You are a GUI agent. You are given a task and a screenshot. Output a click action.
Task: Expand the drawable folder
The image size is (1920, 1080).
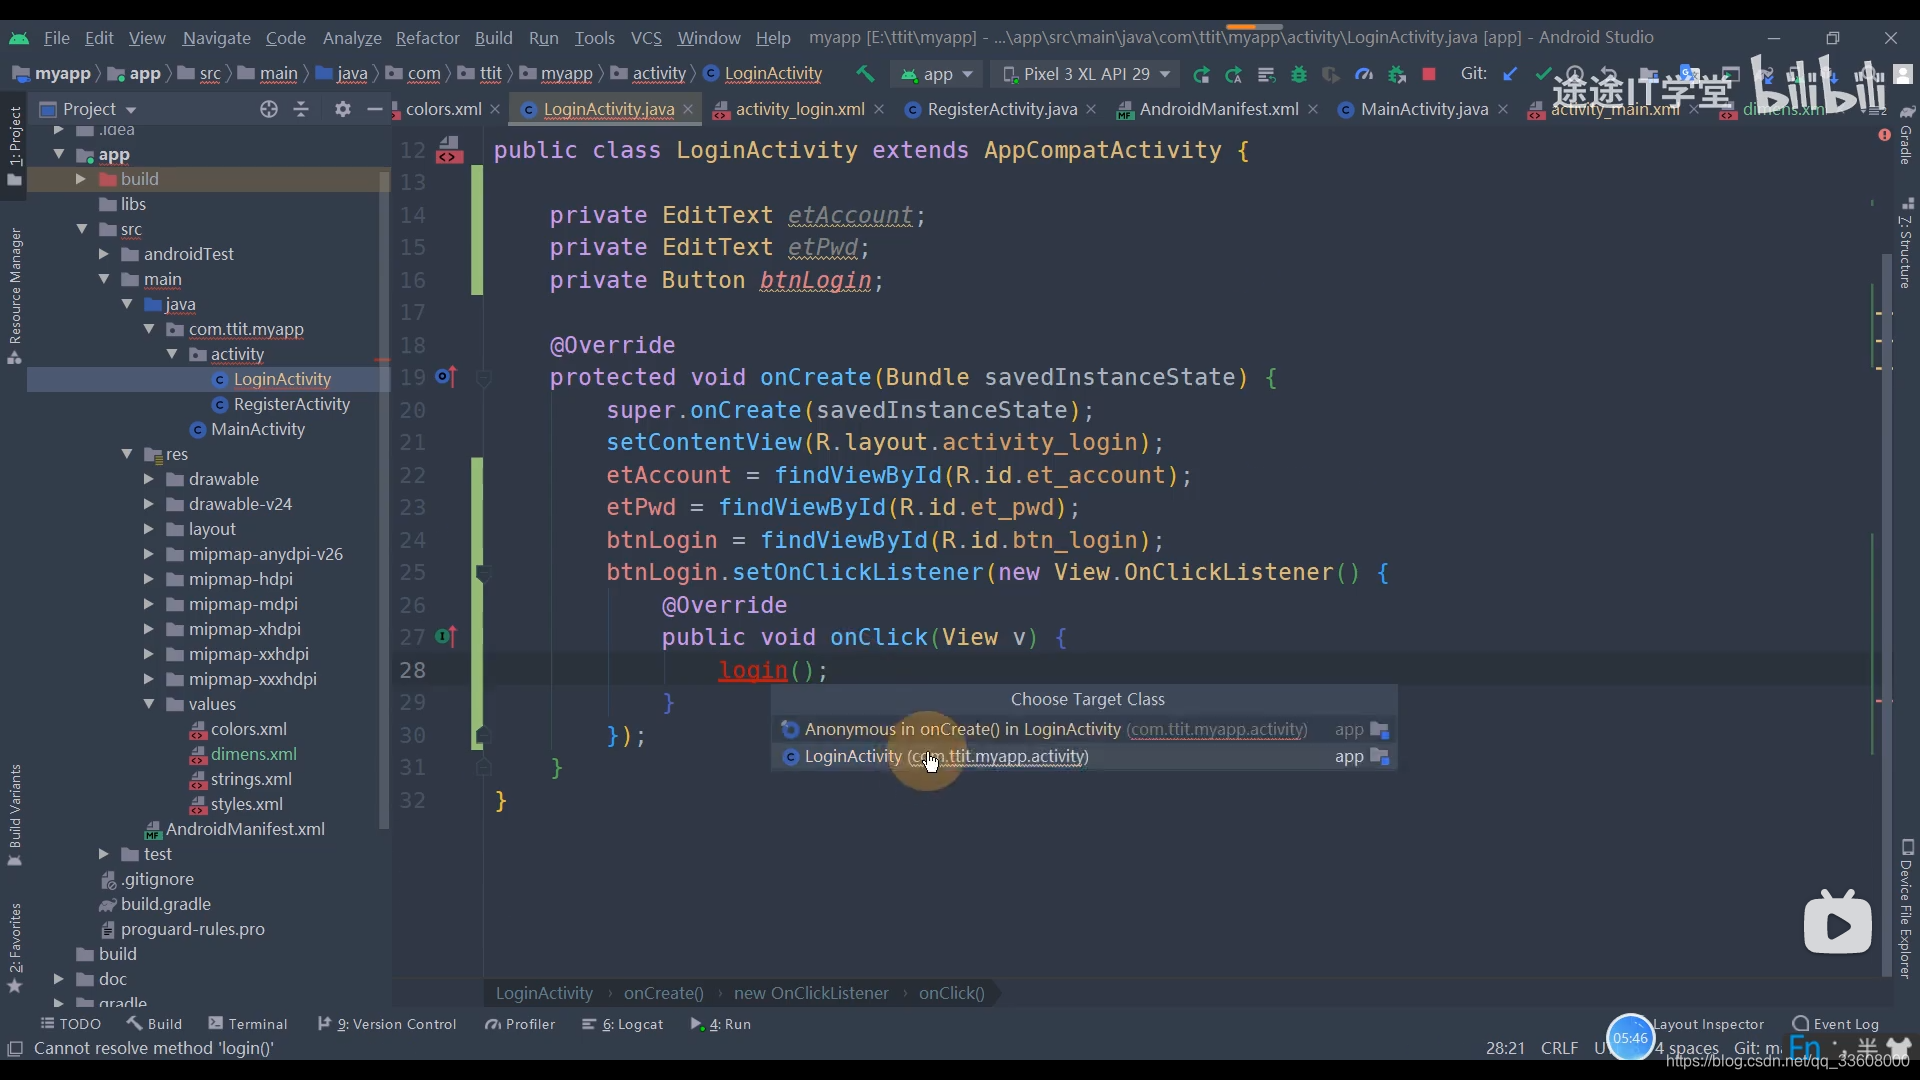pyautogui.click(x=149, y=479)
